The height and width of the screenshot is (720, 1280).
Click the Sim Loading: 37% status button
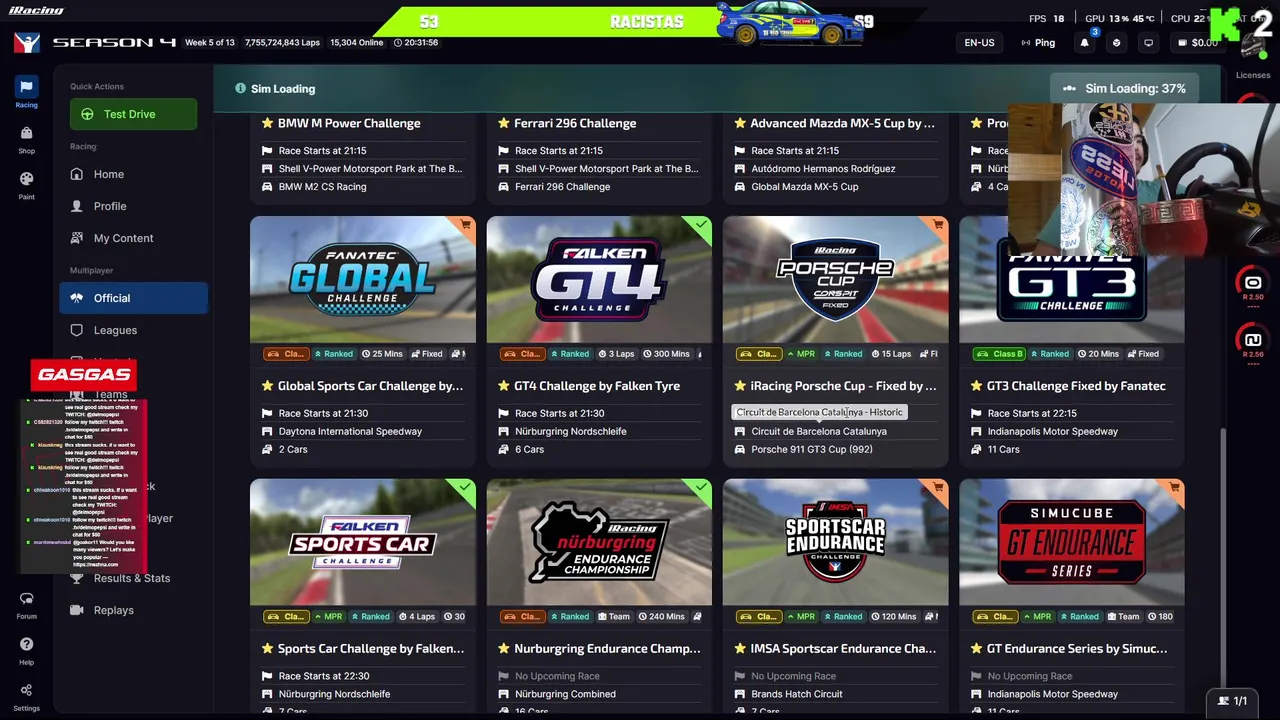(x=1126, y=88)
